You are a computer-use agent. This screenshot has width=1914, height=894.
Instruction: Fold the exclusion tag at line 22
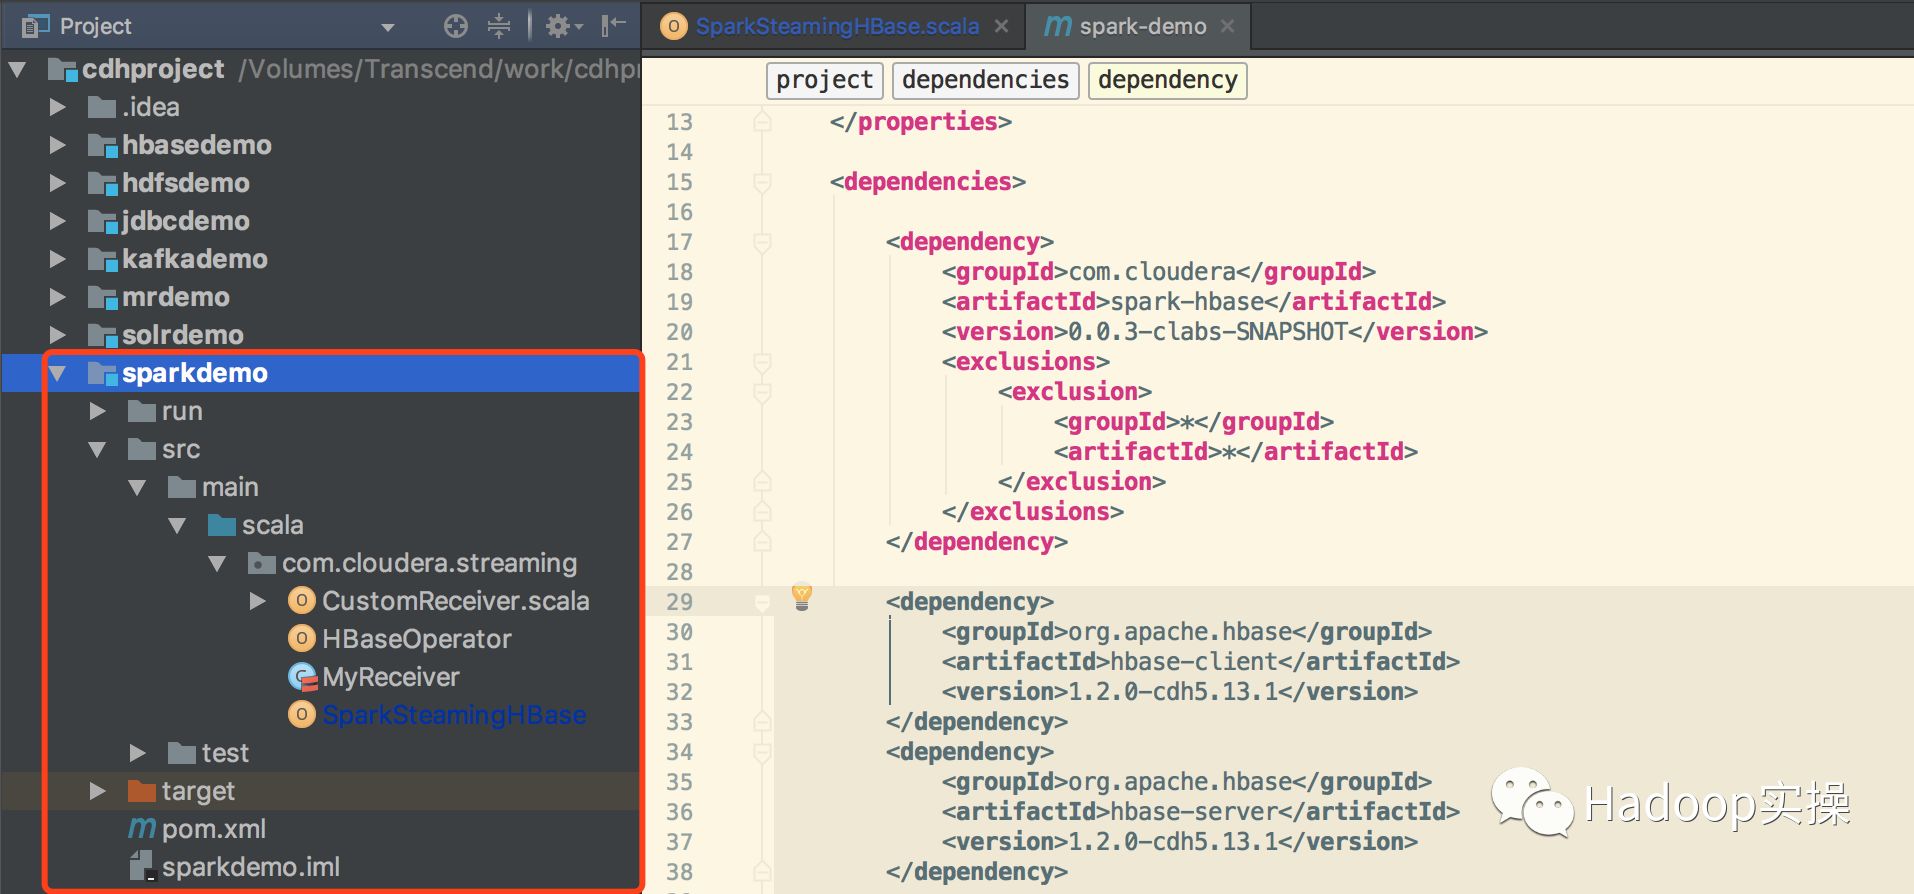coord(762,392)
